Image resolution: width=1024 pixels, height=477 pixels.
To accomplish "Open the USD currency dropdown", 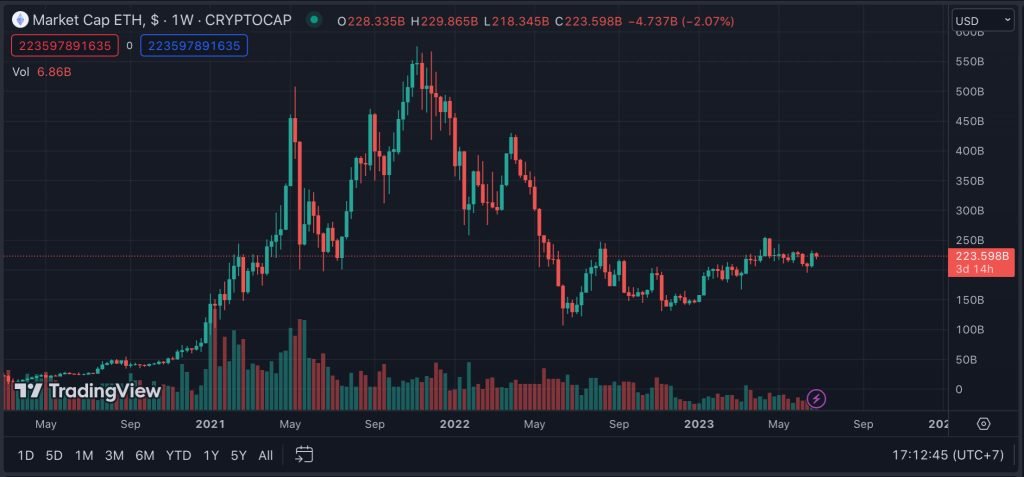I will [x=983, y=21].
